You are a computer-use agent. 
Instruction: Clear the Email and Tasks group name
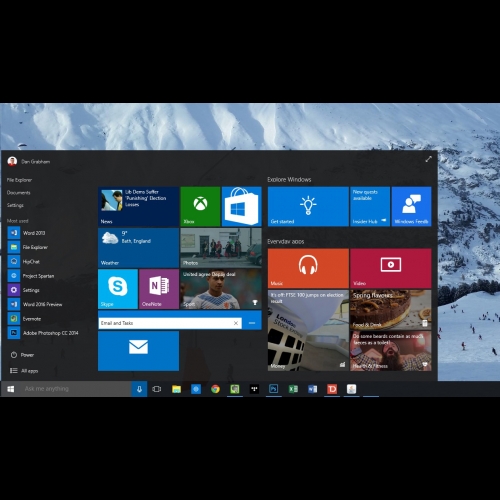(236, 323)
